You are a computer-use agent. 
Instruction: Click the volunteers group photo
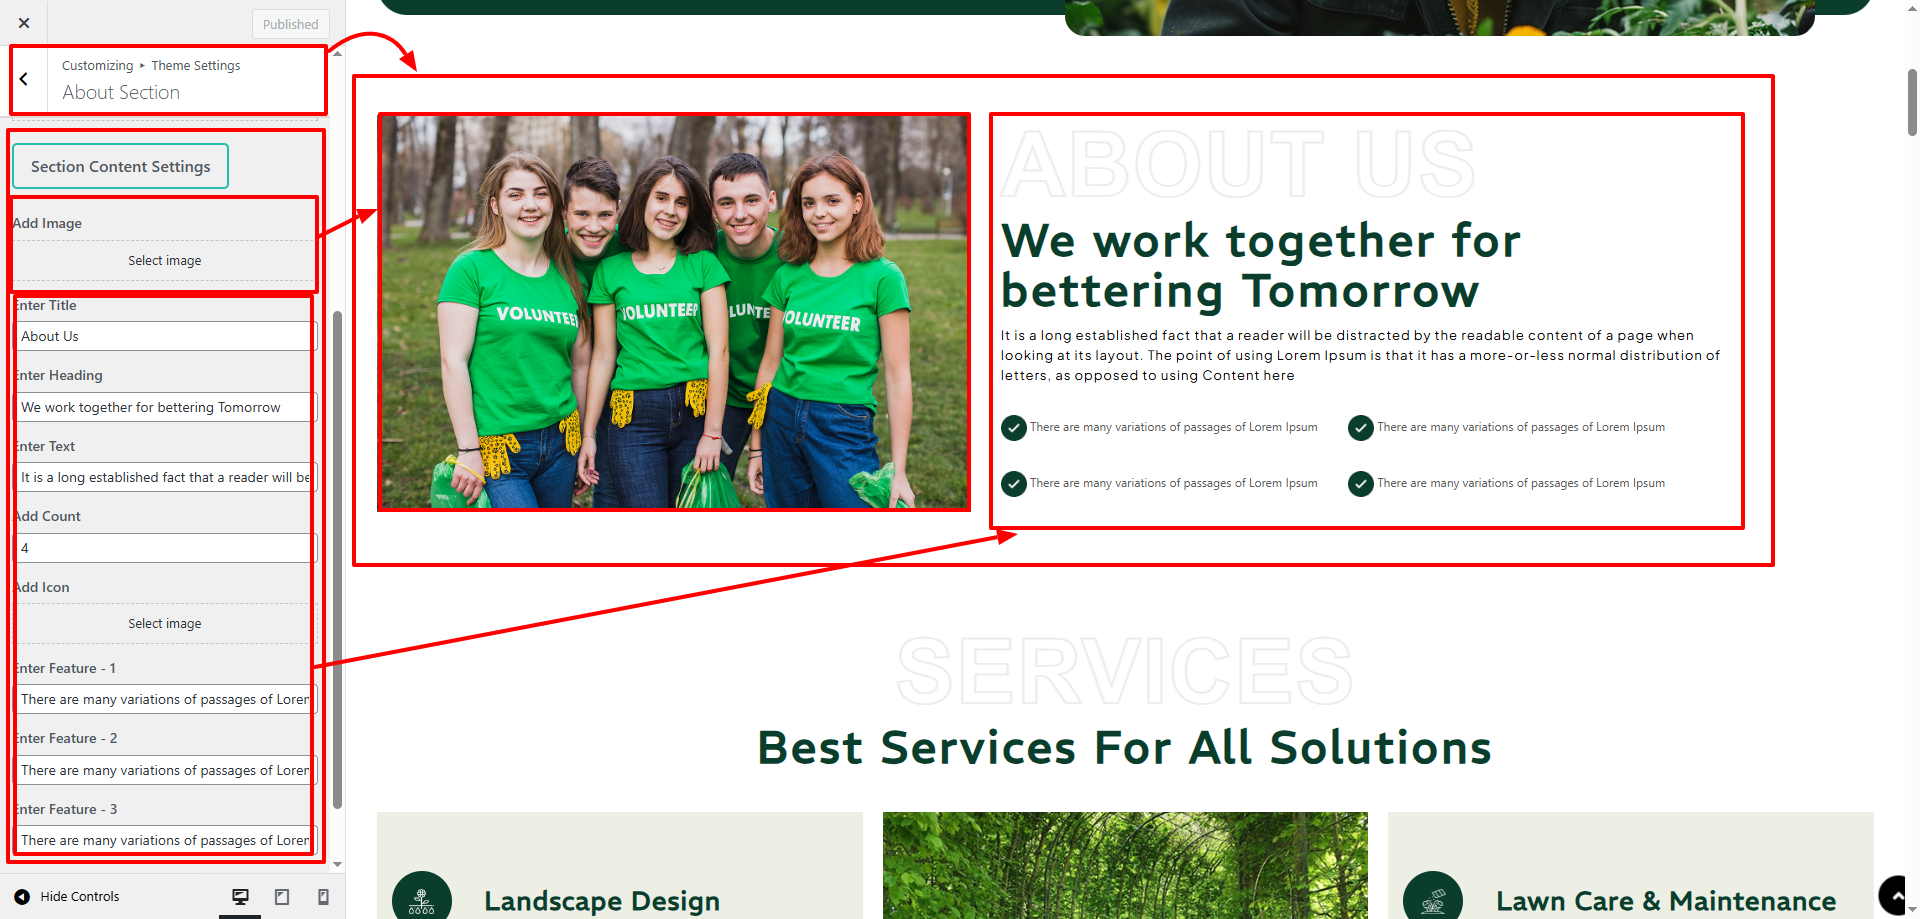click(x=674, y=312)
